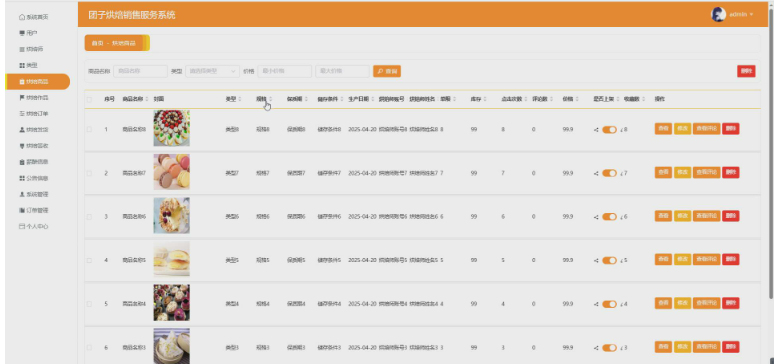Viewport: 774px width, 364px height.
Task: Click the favorites count icon in row 1
Action: [x=621, y=129]
